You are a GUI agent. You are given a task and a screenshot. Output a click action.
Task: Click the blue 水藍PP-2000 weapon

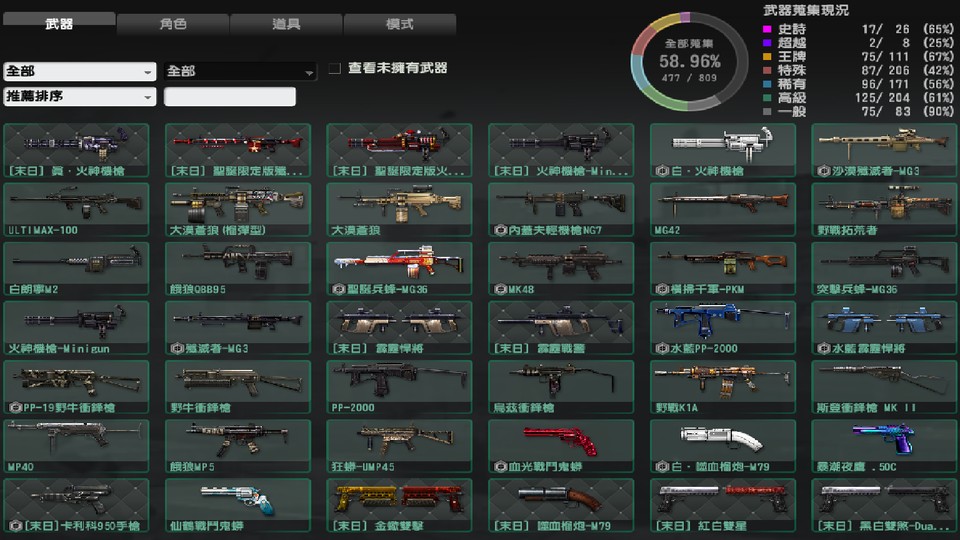[x=723, y=327]
